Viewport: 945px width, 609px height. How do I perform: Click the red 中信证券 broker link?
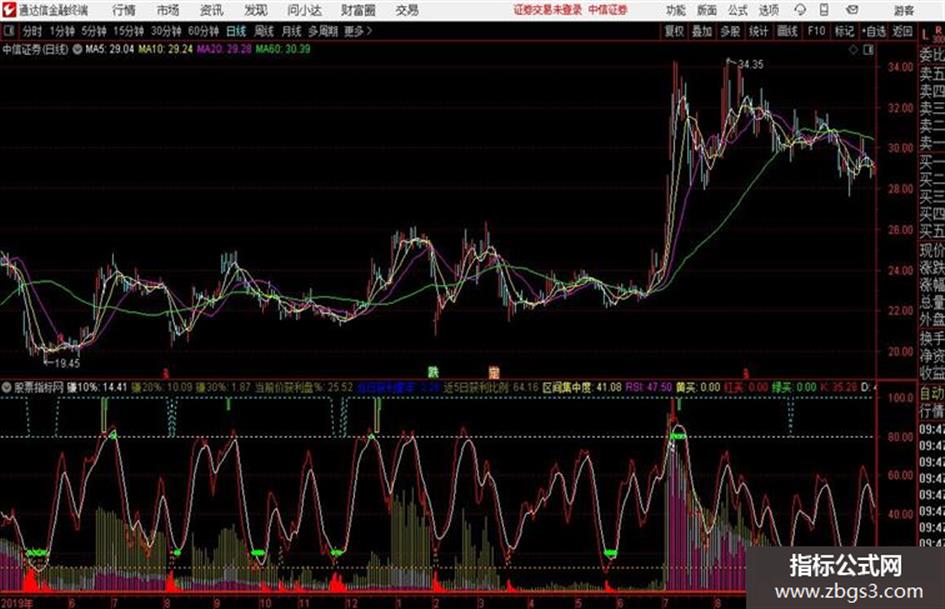(x=608, y=10)
